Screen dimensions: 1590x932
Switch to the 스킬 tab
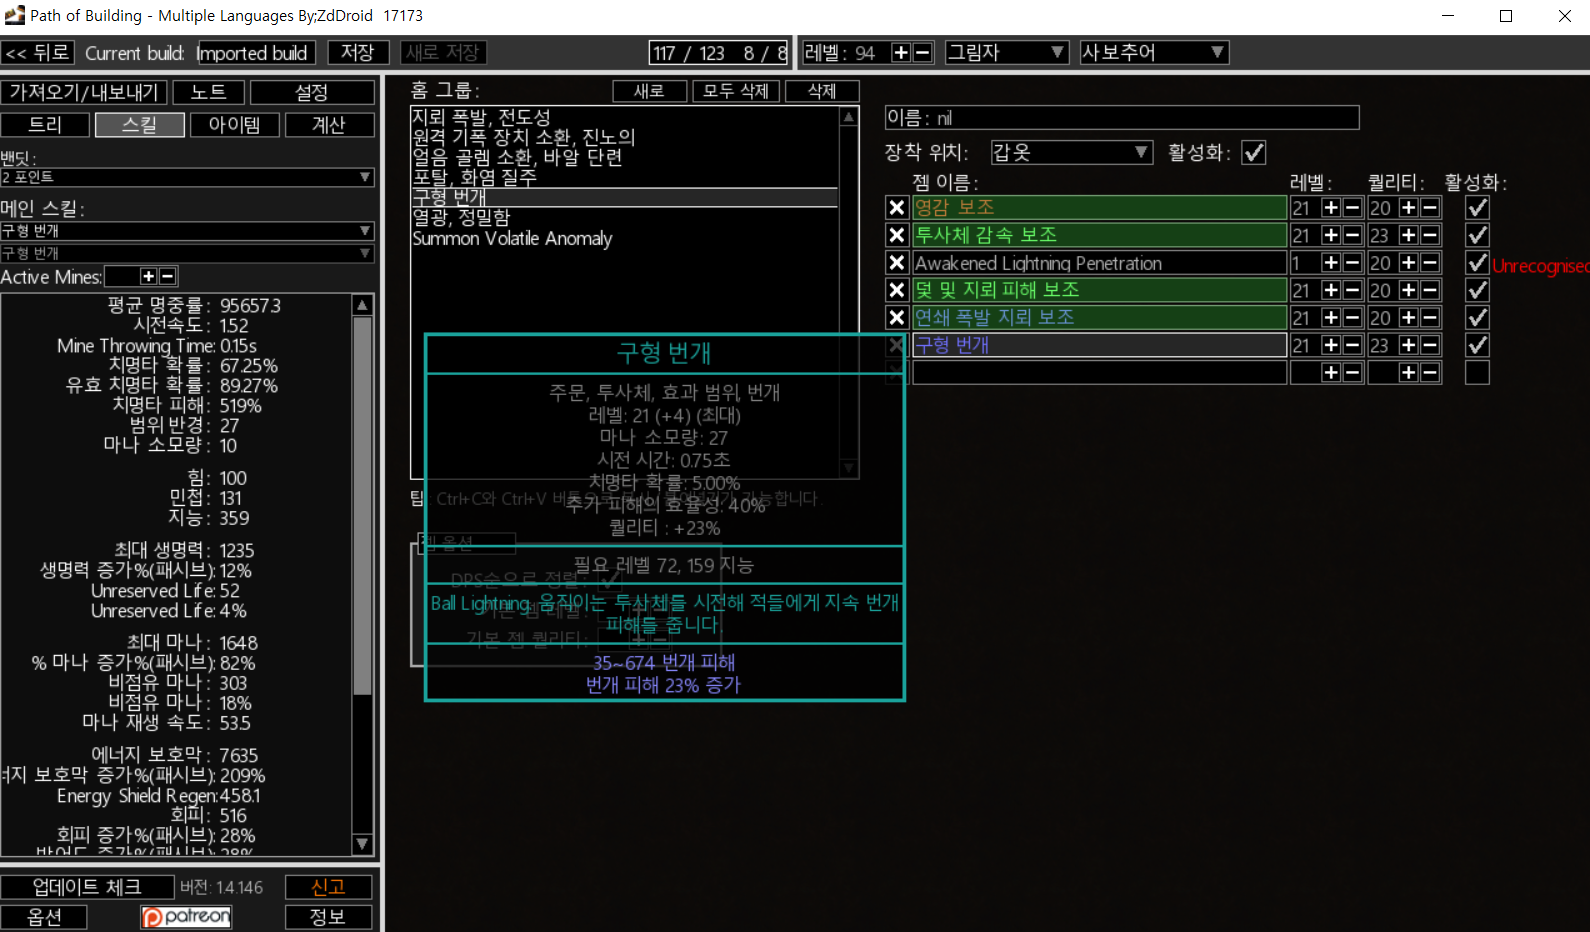[x=140, y=125]
